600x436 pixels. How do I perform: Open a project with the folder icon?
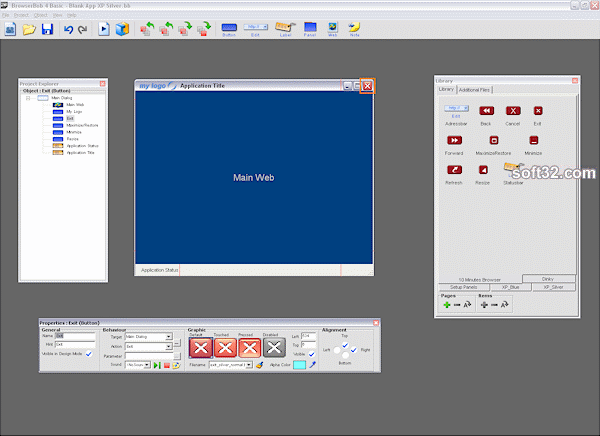[29, 30]
